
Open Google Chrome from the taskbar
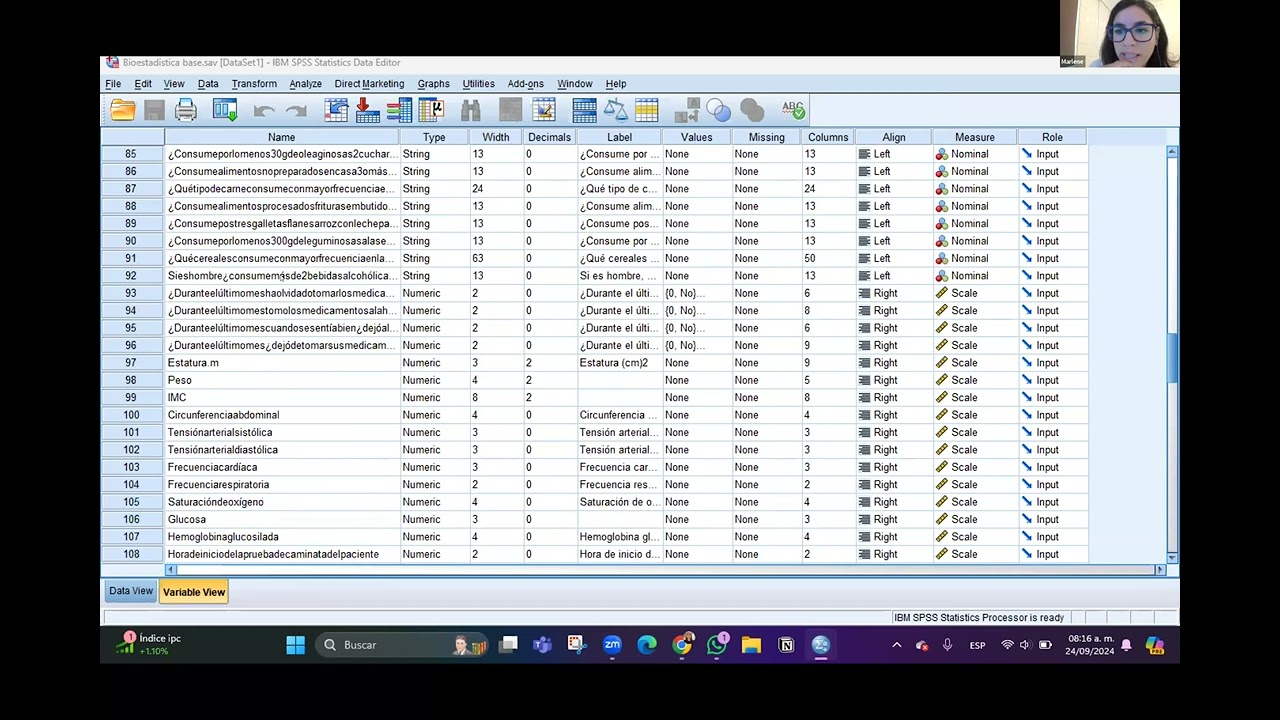tap(682, 645)
